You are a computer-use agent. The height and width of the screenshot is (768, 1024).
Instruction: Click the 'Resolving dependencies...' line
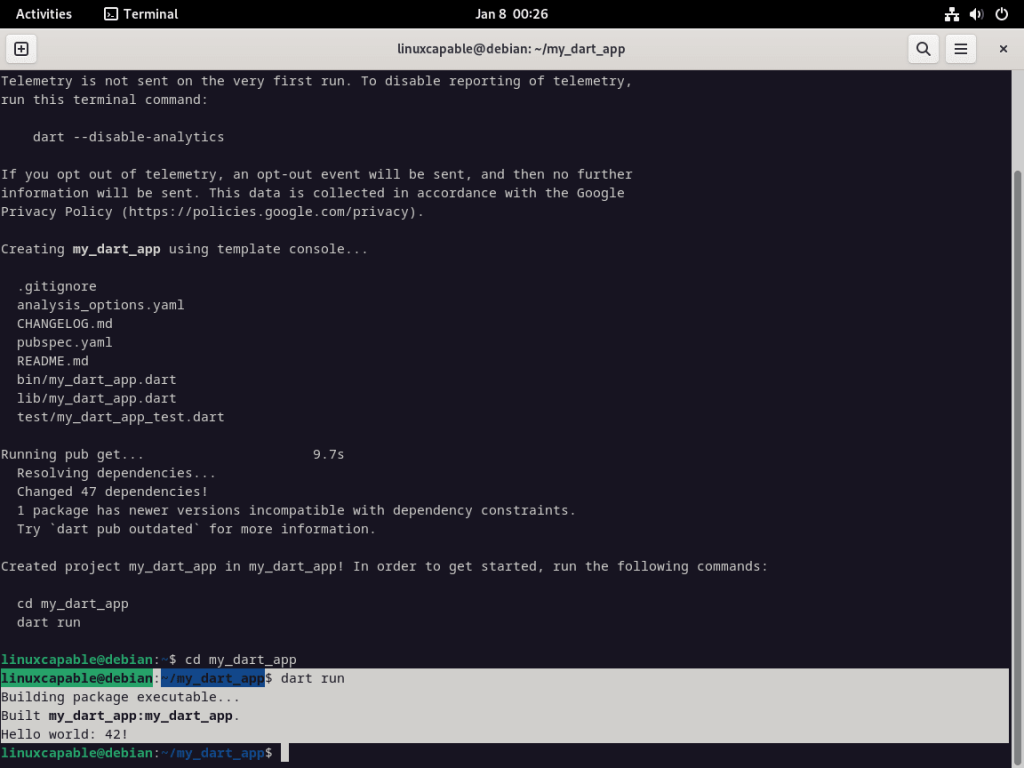pos(116,473)
